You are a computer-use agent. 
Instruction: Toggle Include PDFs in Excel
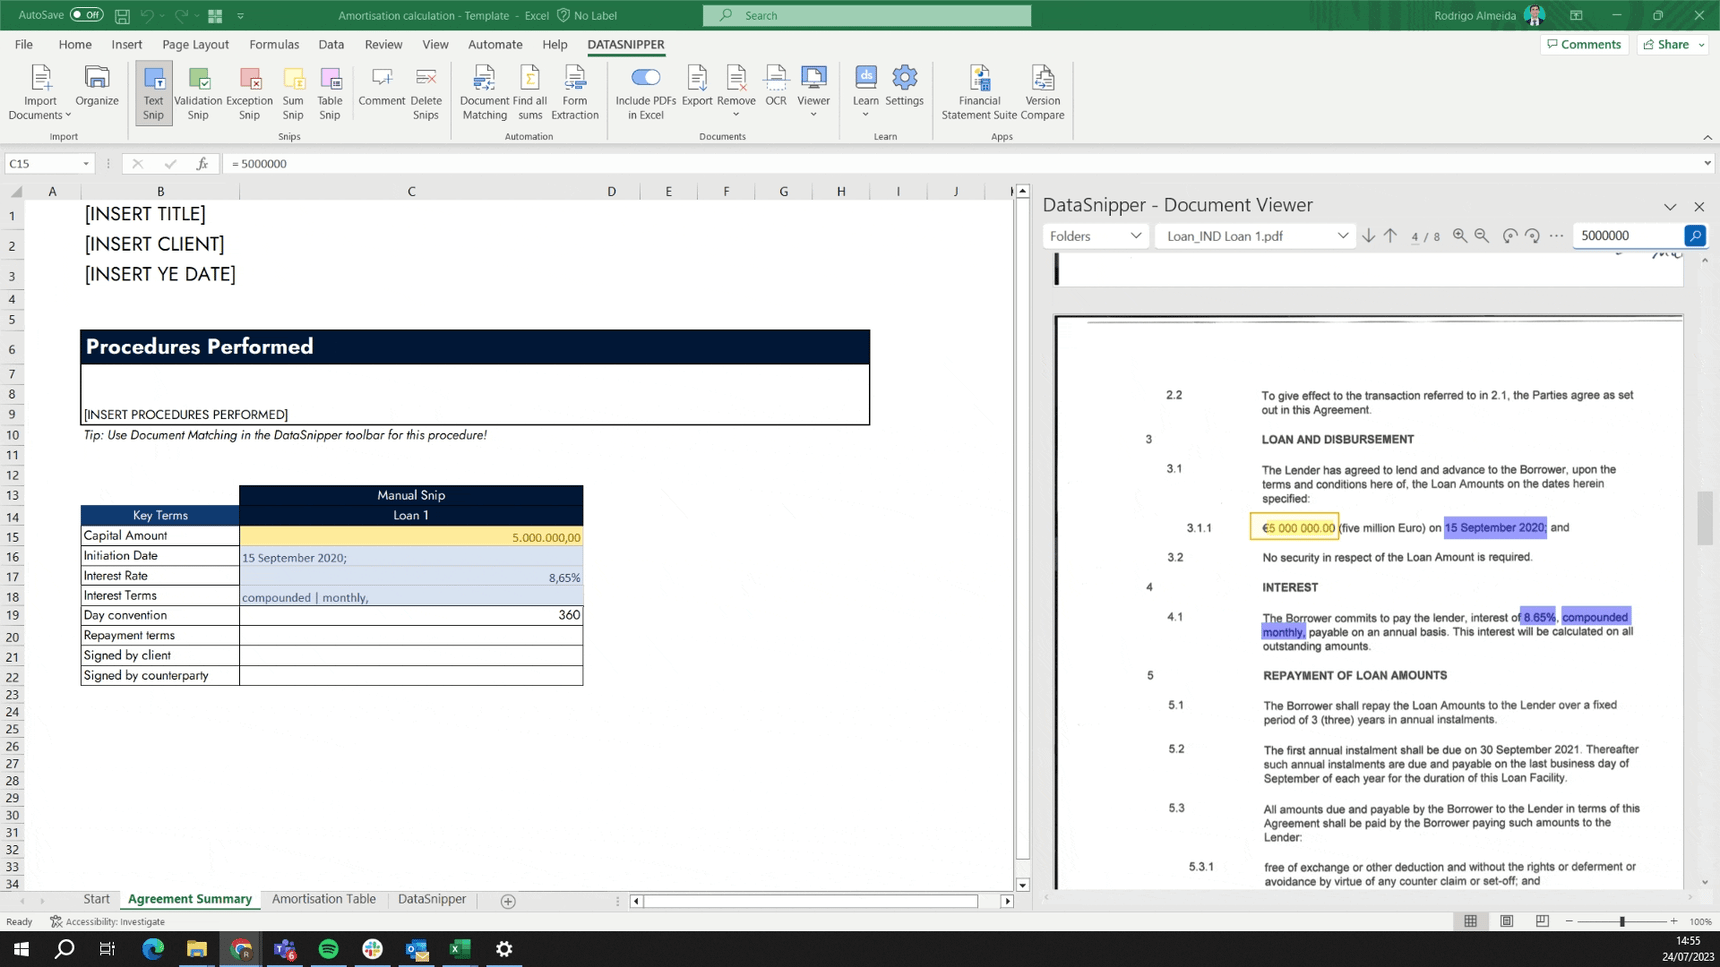click(645, 76)
